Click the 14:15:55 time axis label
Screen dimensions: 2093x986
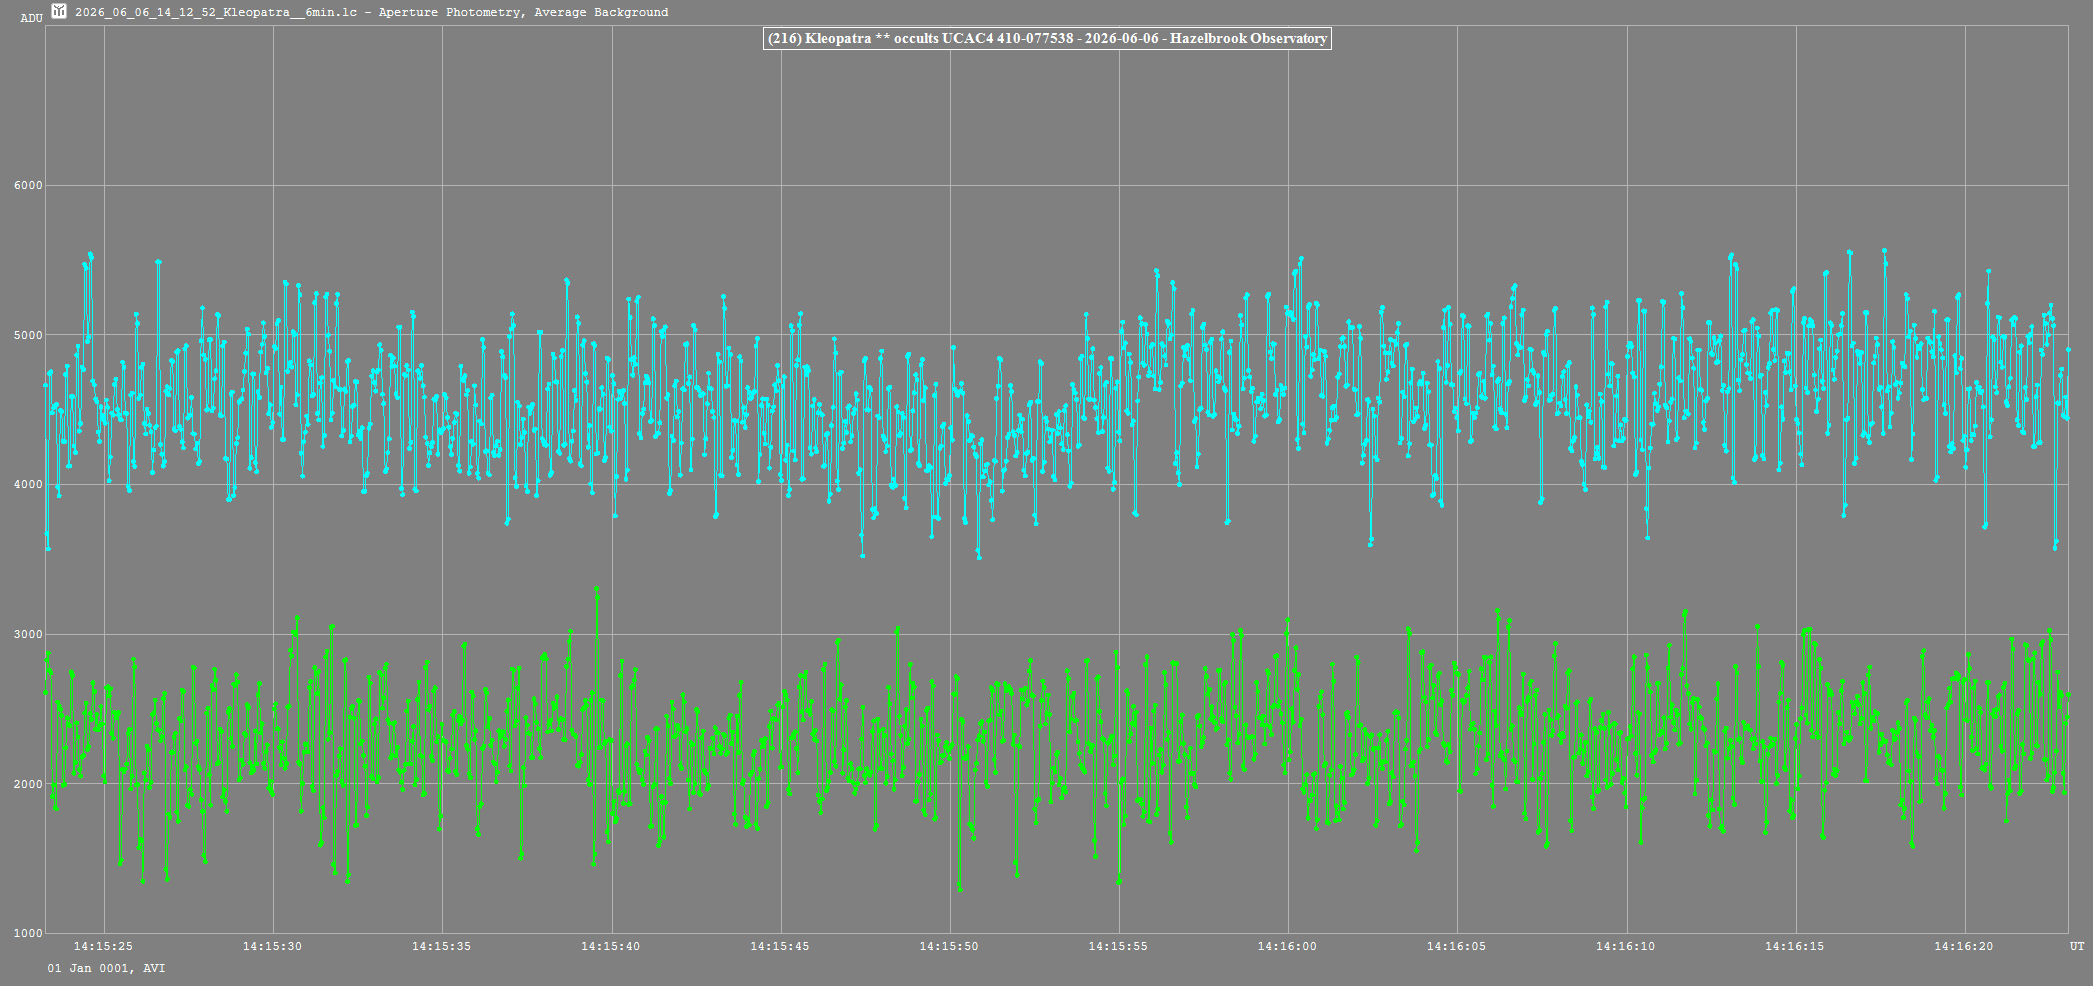[x=1118, y=946]
